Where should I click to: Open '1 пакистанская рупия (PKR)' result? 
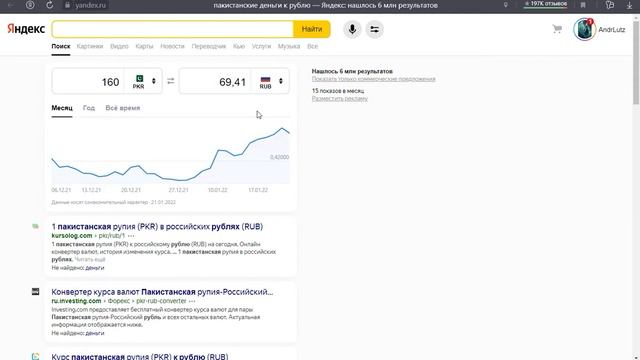tap(157, 227)
